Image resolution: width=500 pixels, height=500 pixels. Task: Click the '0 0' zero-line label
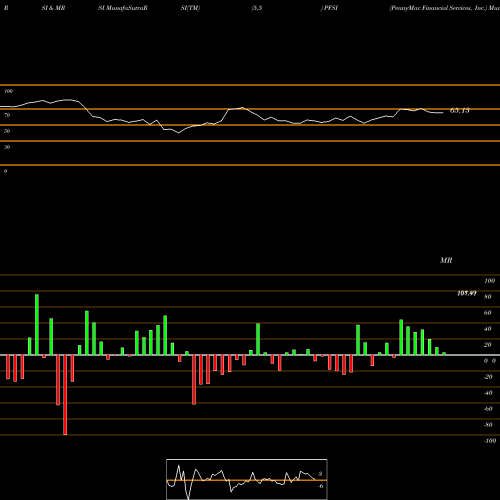490,361
